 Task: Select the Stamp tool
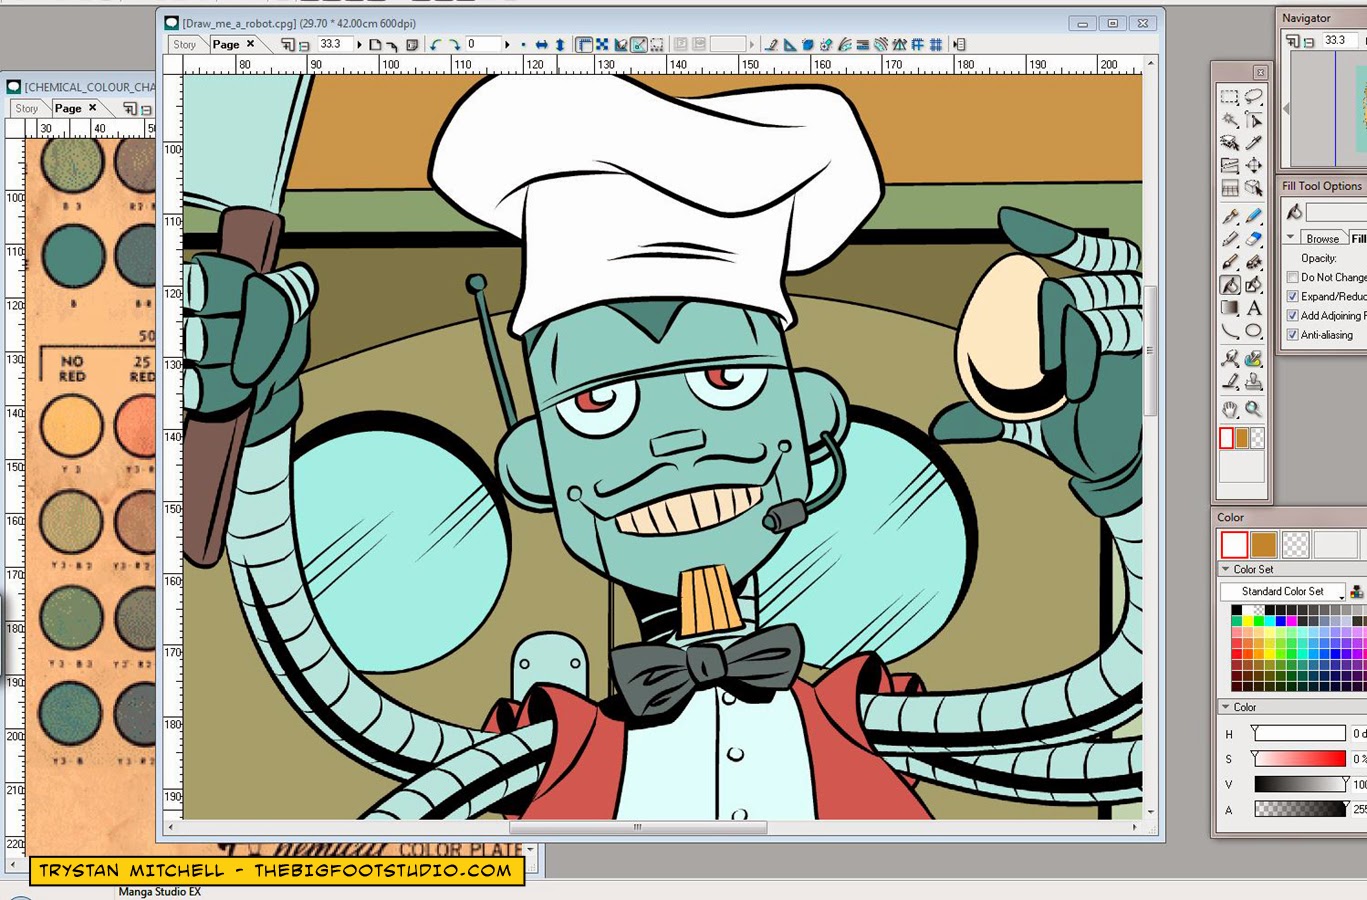click(1253, 382)
